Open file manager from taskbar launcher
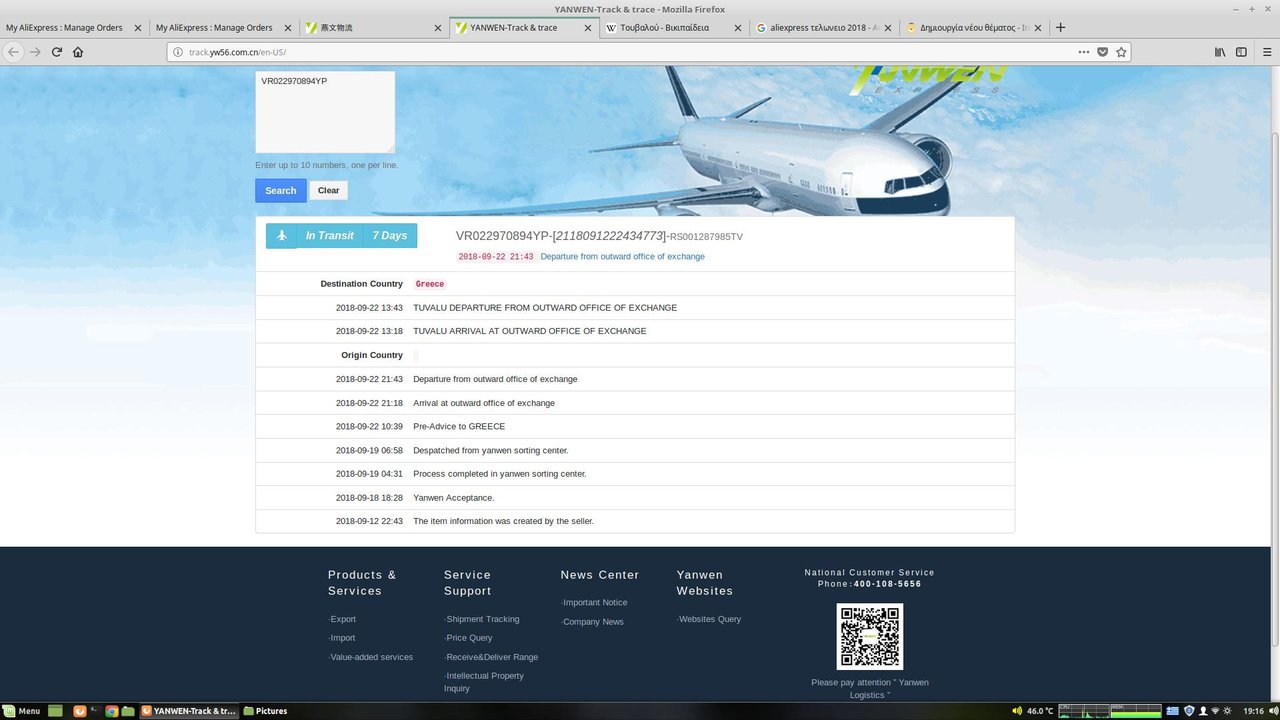This screenshot has height=720, width=1280. coord(128,711)
